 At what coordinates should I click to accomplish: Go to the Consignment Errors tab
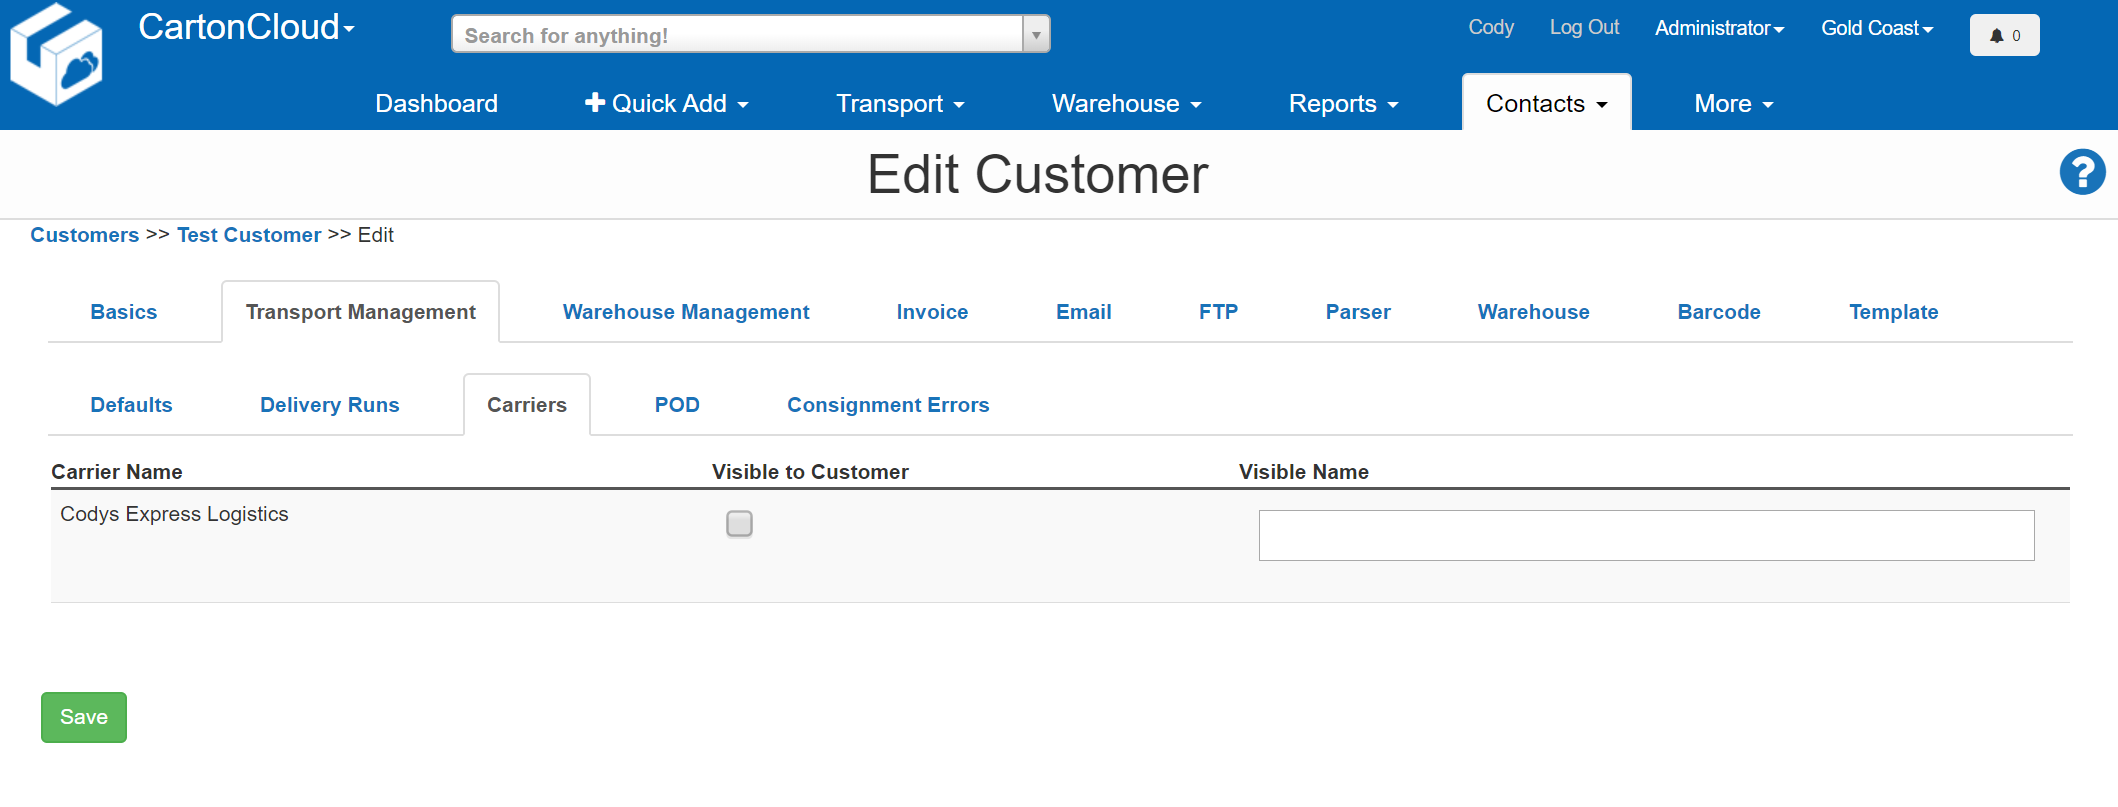[887, 405]
